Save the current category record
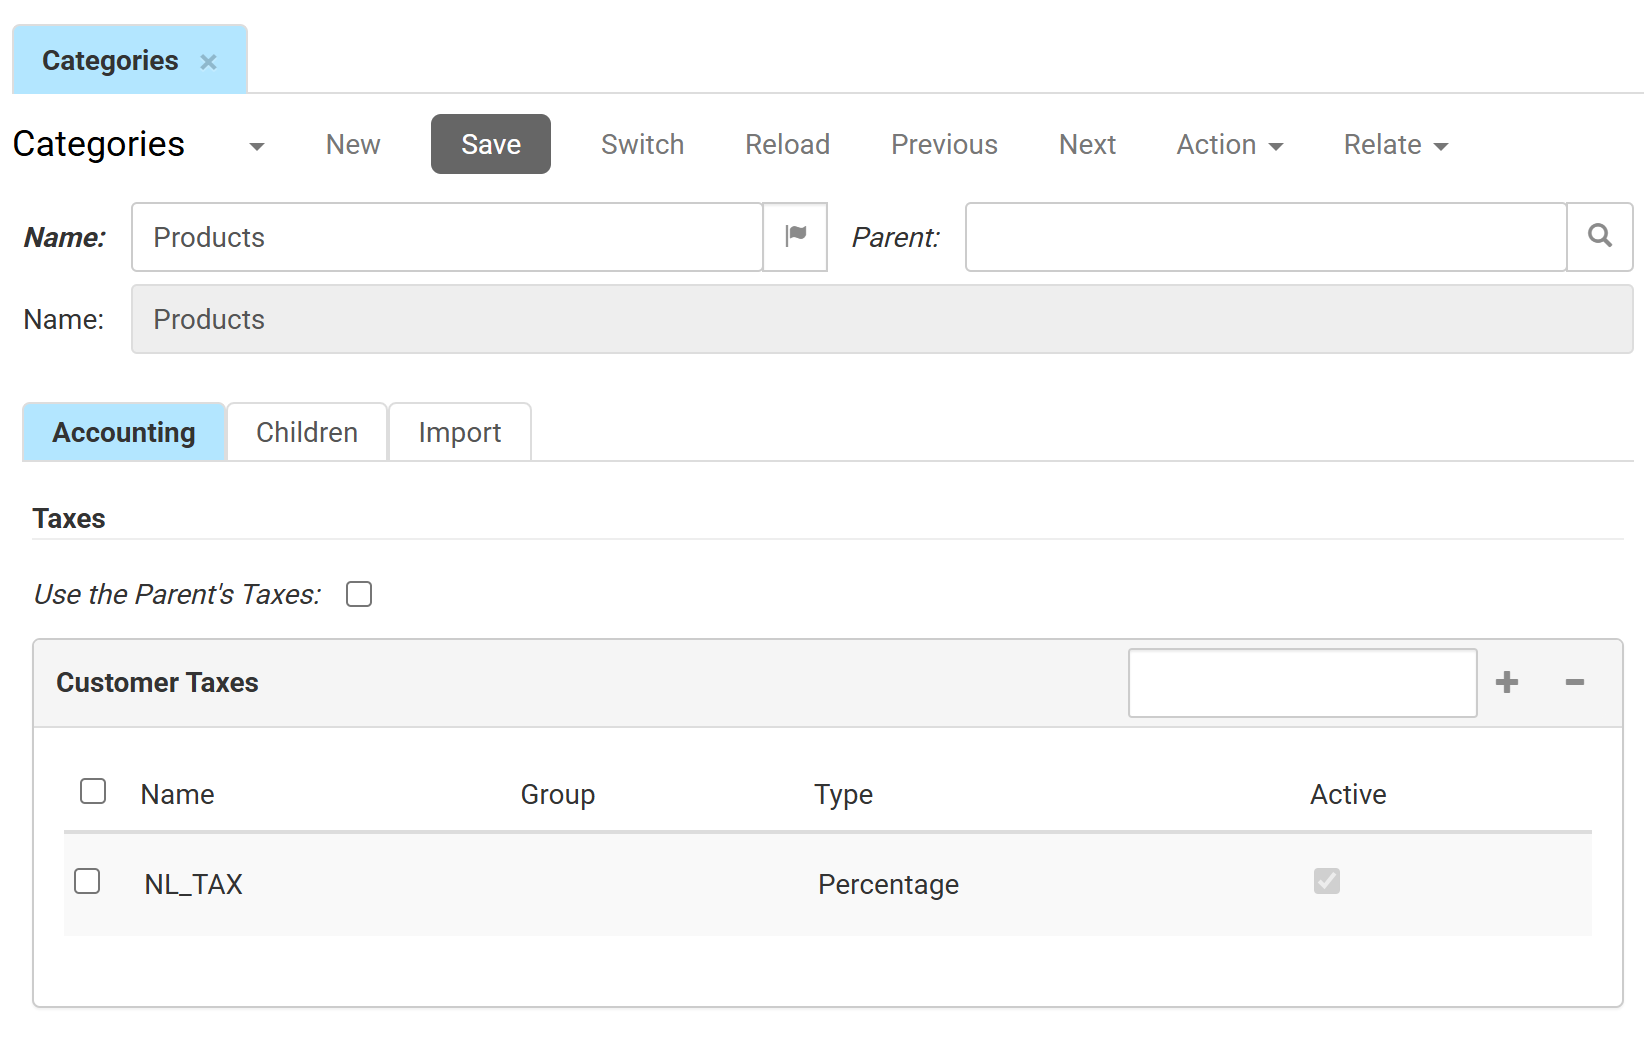This screenshot has height=1046, width=1648. (491, 144)
